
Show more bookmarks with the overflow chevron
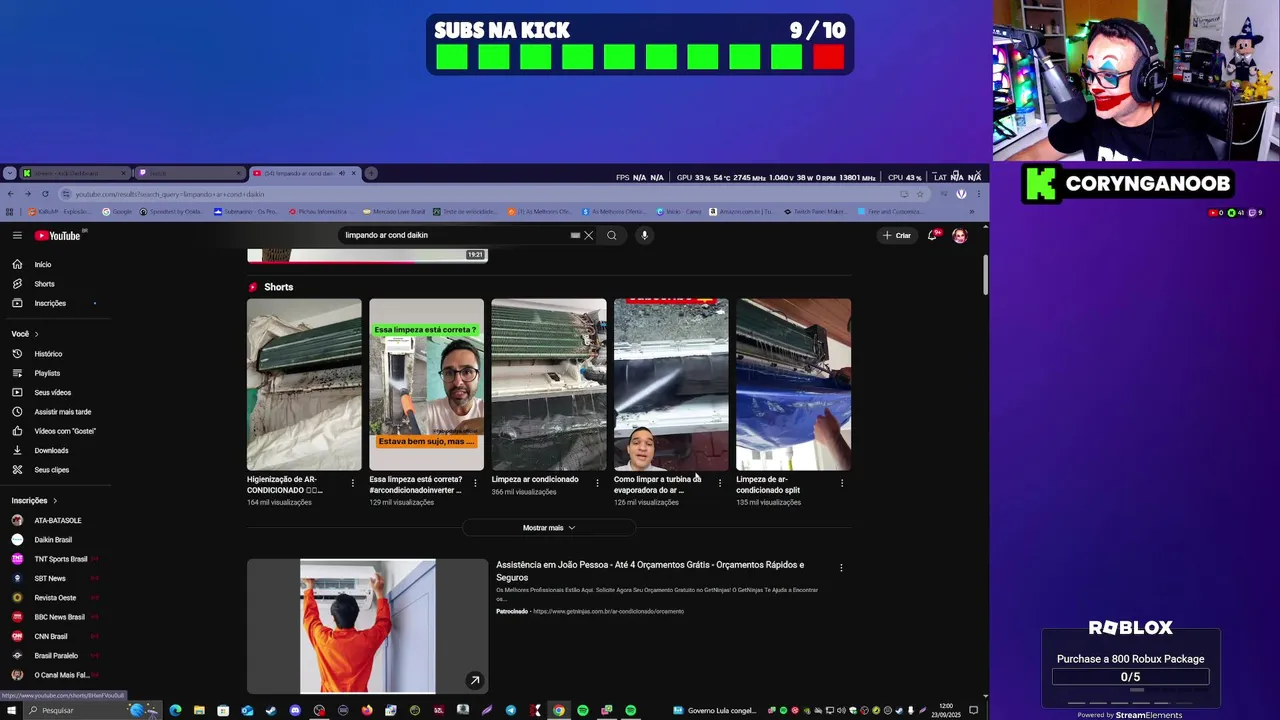pyautogui.click(x=971, y=212)
